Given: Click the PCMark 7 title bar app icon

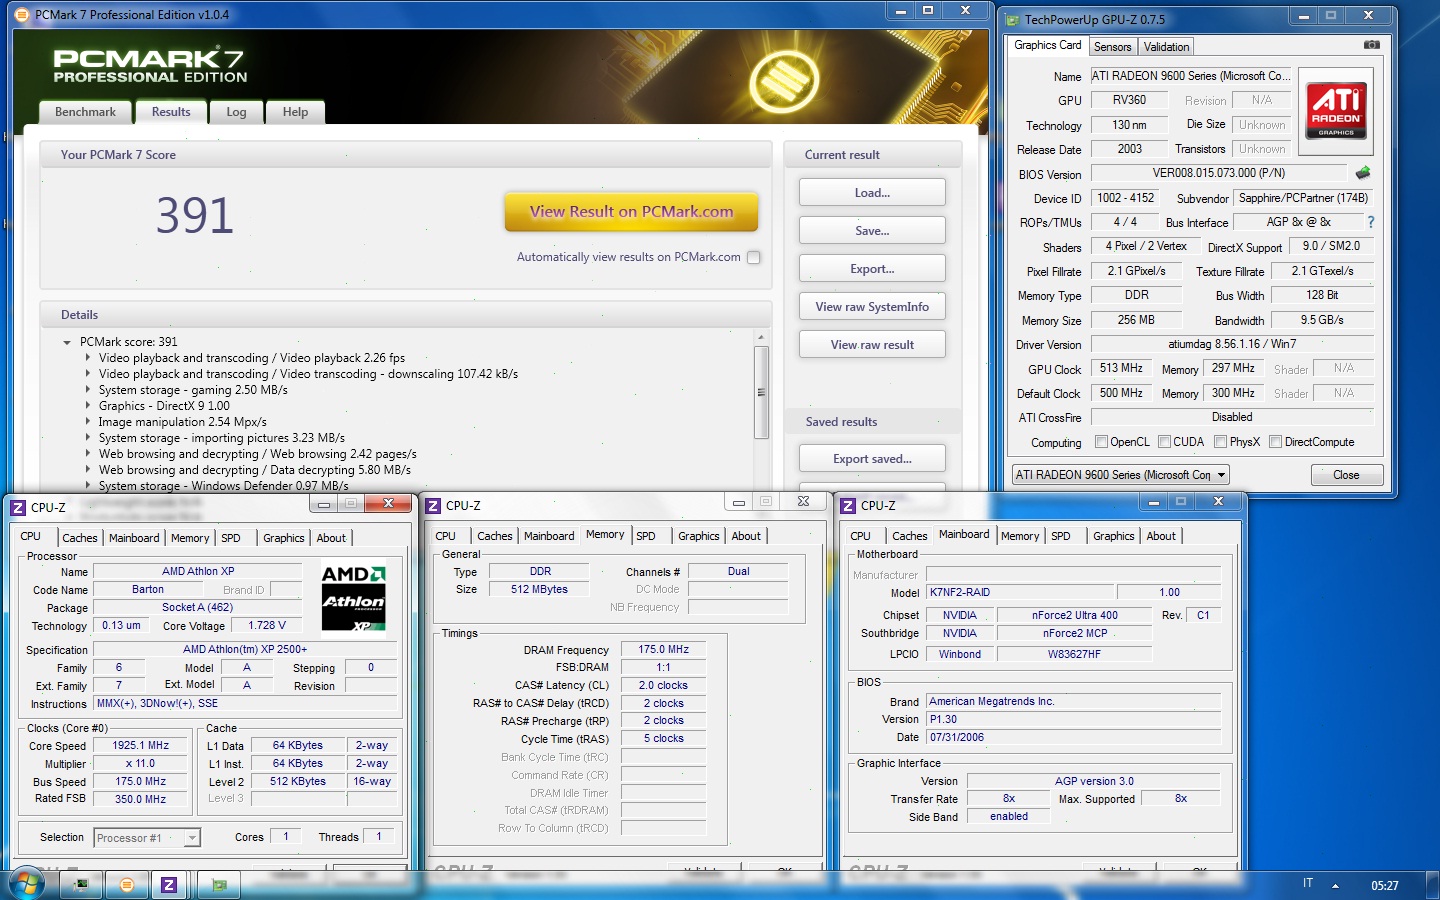Looking at the screenshot, I should coord(22,15).
